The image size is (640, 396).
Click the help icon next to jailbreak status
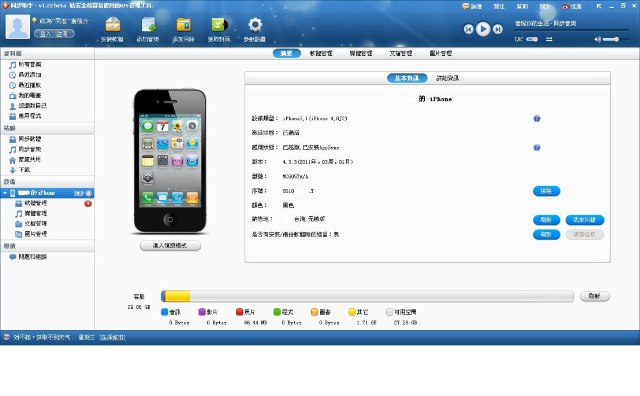pyautogui.click(x=537, y=147)
